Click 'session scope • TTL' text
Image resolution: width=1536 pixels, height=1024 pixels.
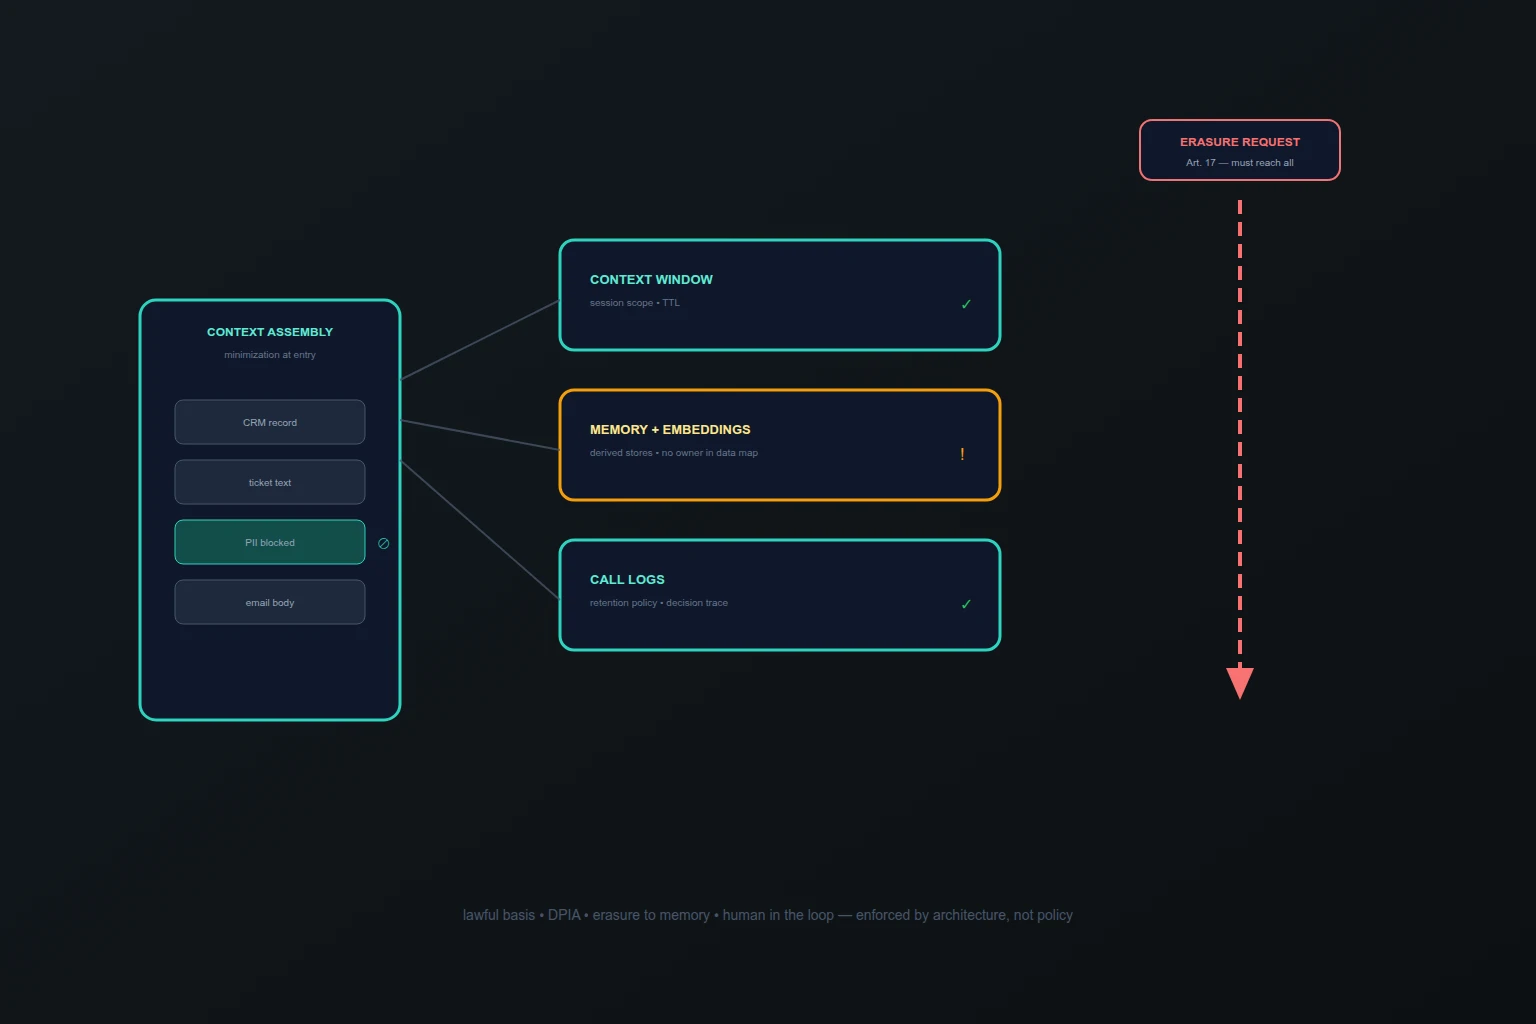635,303
